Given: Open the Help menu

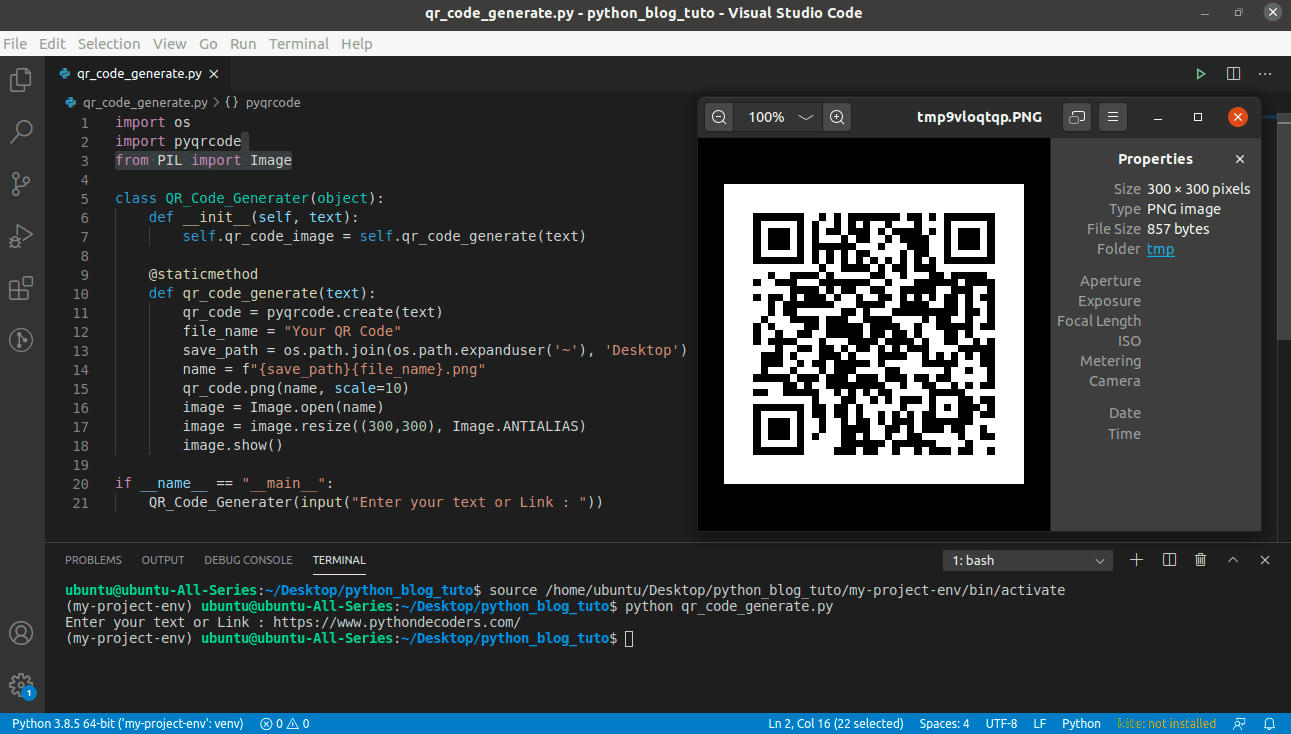Looking at the screenshot, I should coord(357,44).
